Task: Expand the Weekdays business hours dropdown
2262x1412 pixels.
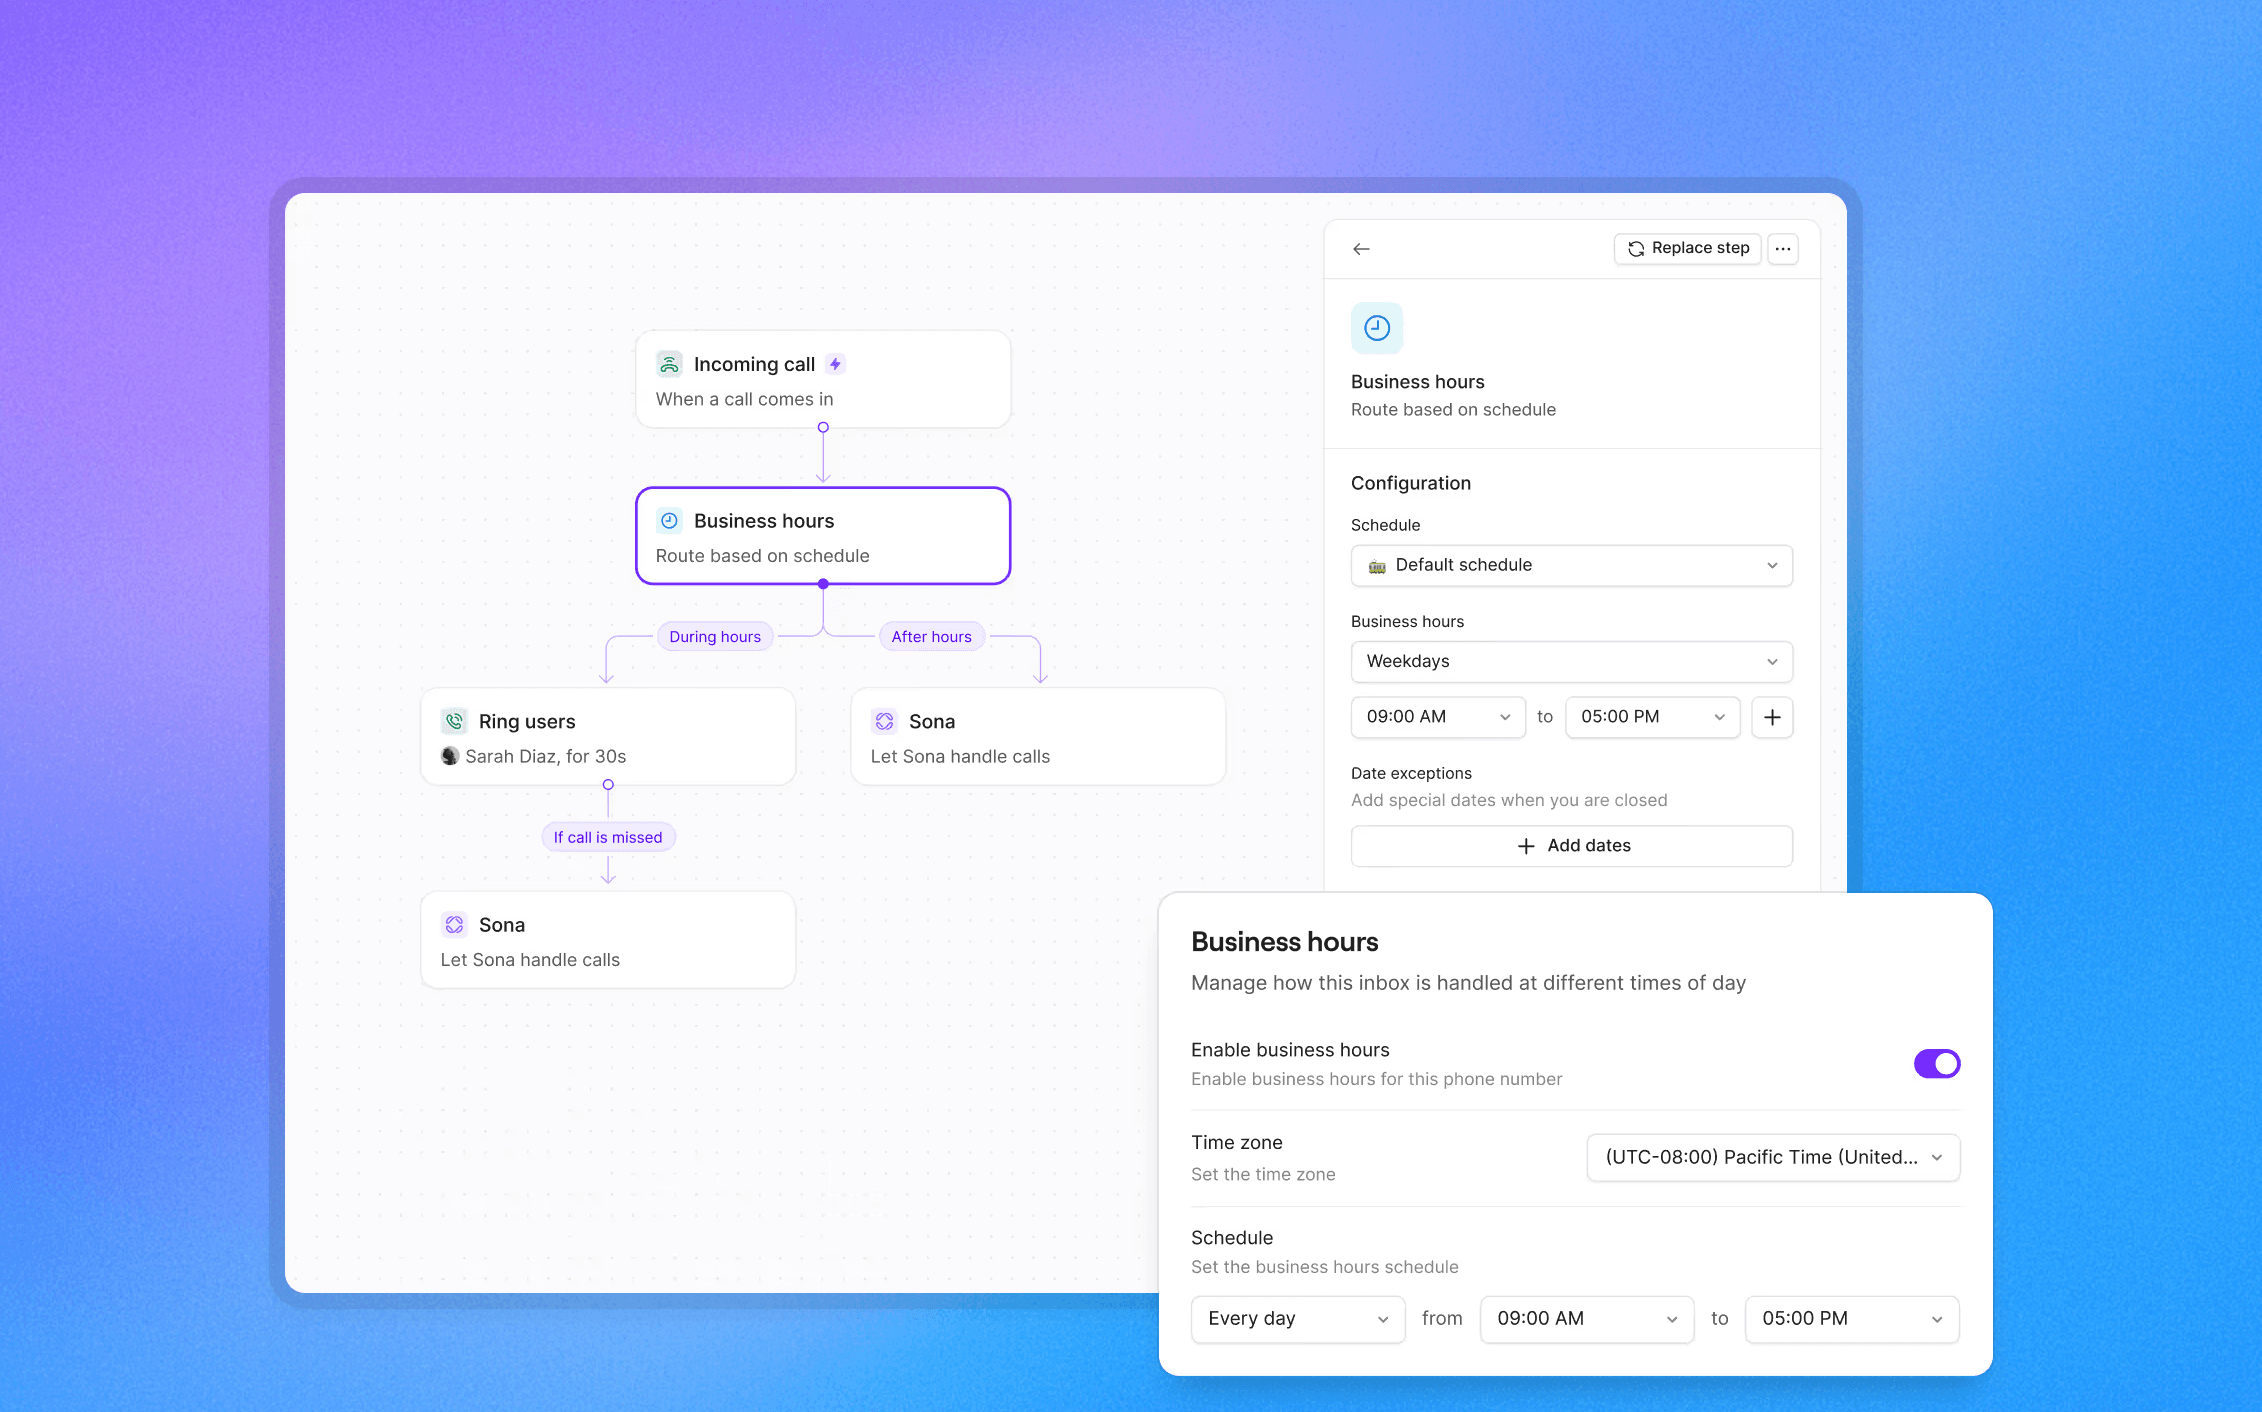Action: 1570,661
